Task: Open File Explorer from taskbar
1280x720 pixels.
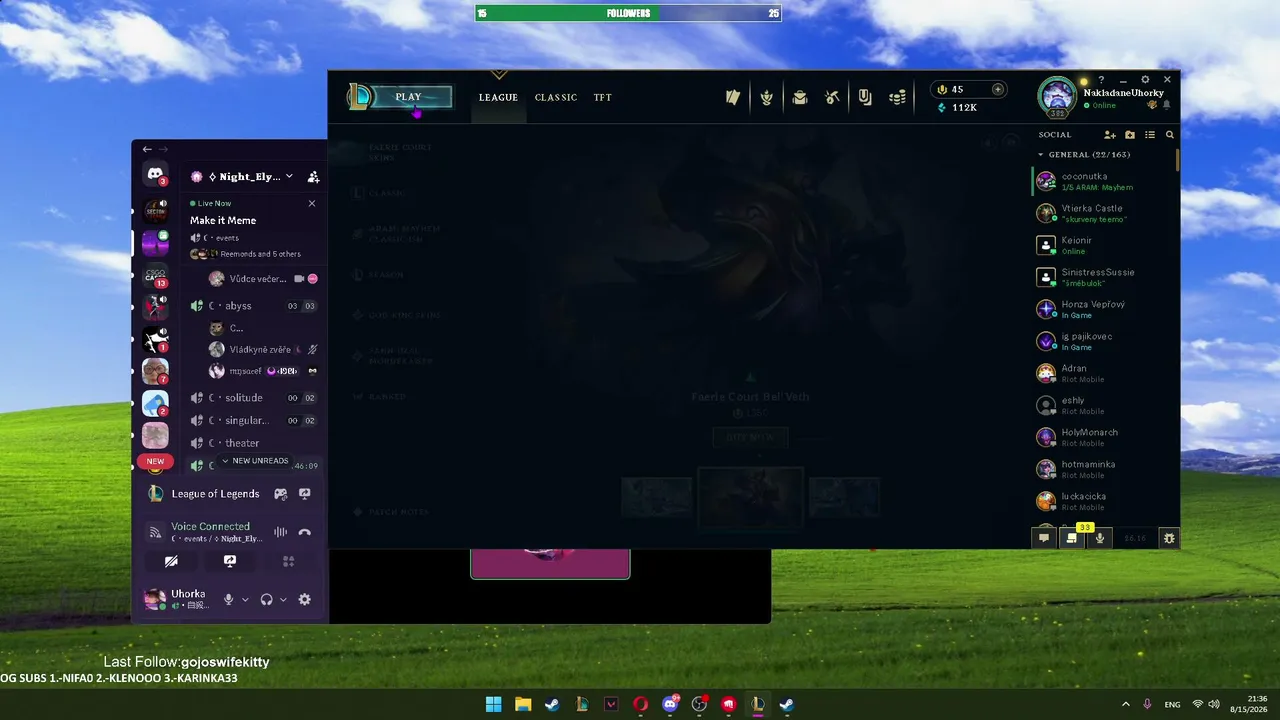Action: tap(523, 704)
